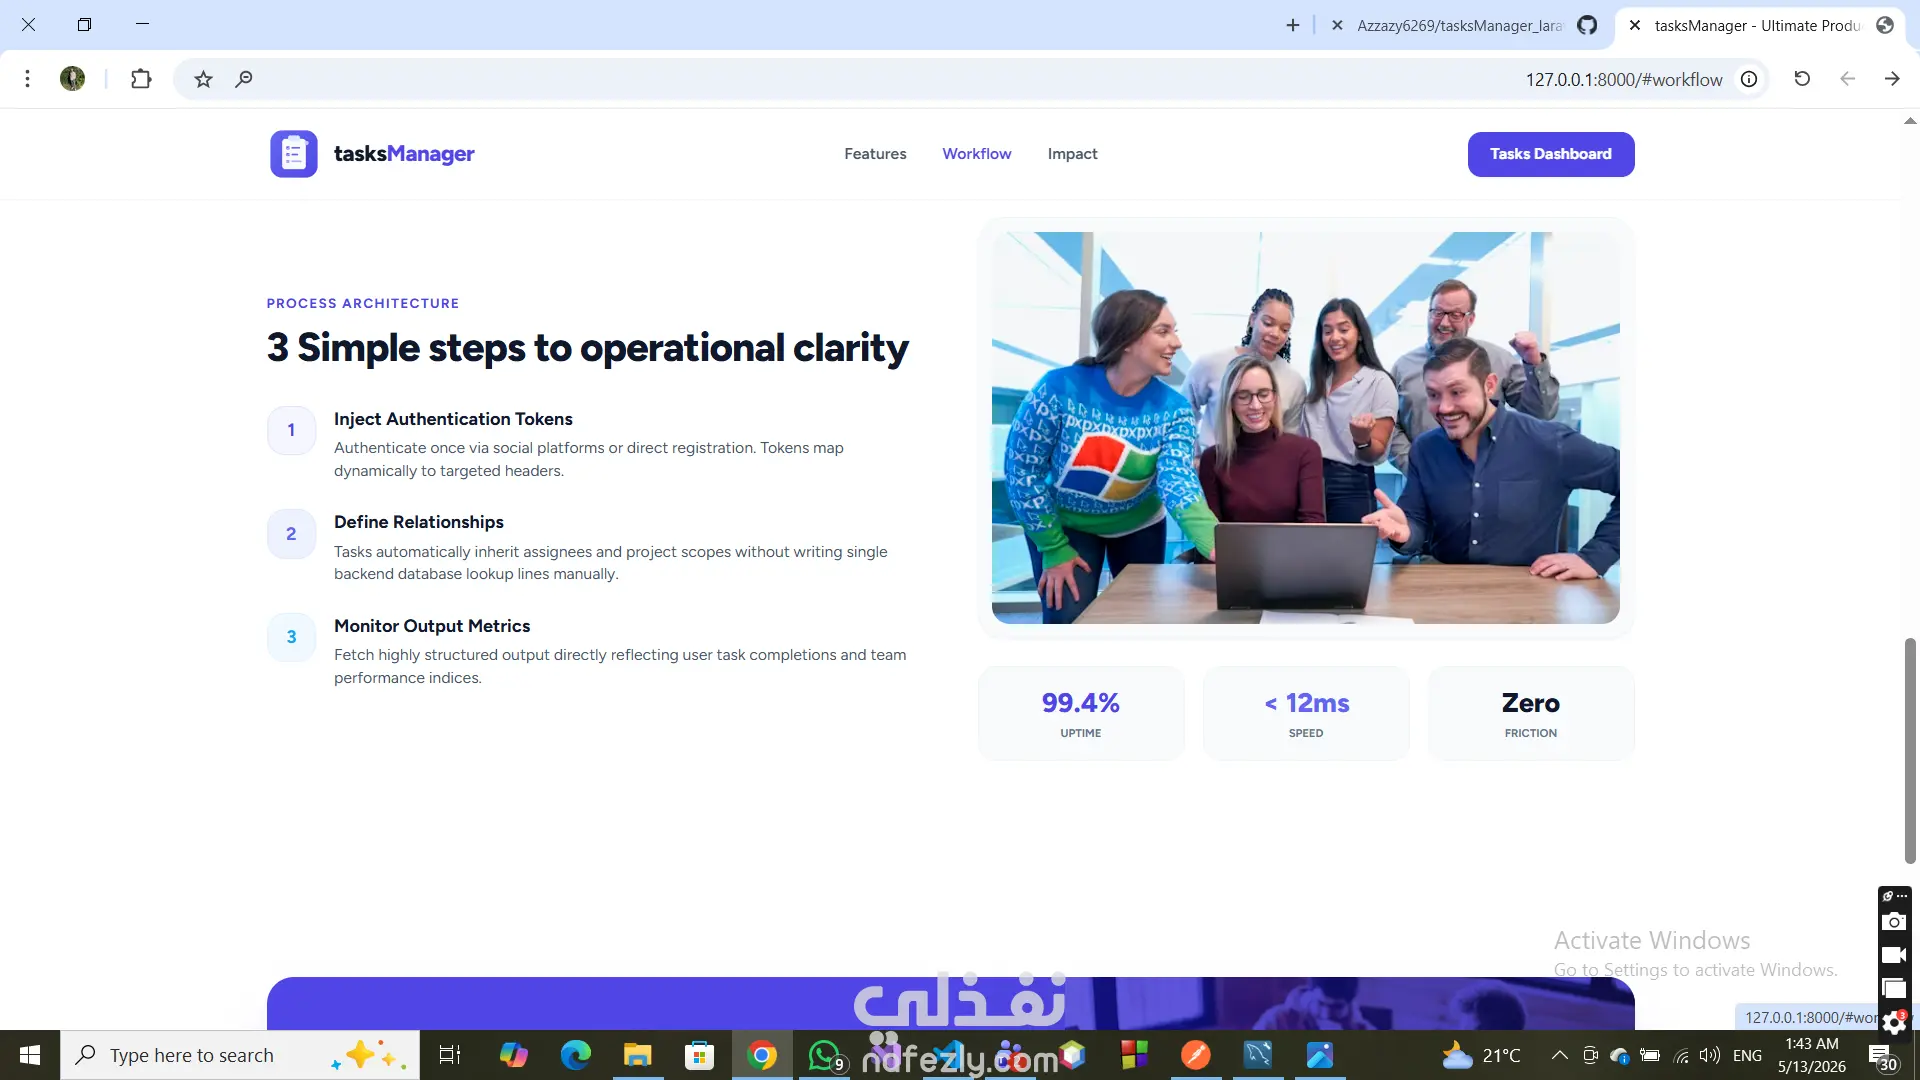The width and height of the screenshot is (1920, 1080).
Task: Open the Chrome profile avatar
Action: click(x=73, y=79)
